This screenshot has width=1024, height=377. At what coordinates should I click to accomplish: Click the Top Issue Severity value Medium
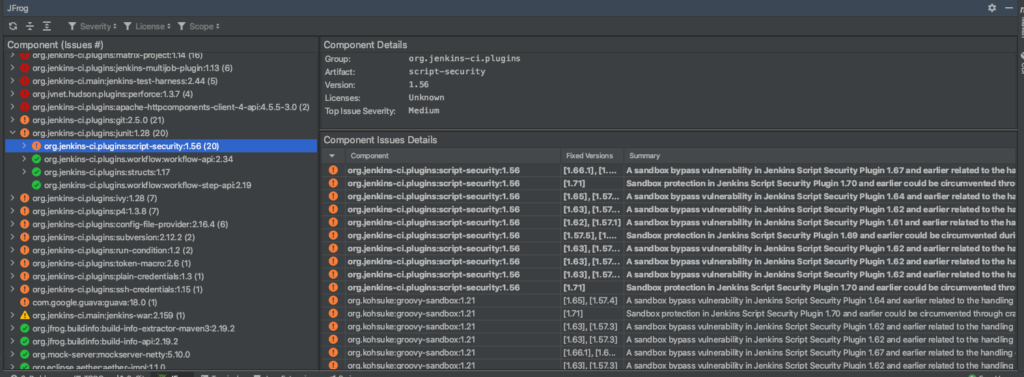pos(424,110)
